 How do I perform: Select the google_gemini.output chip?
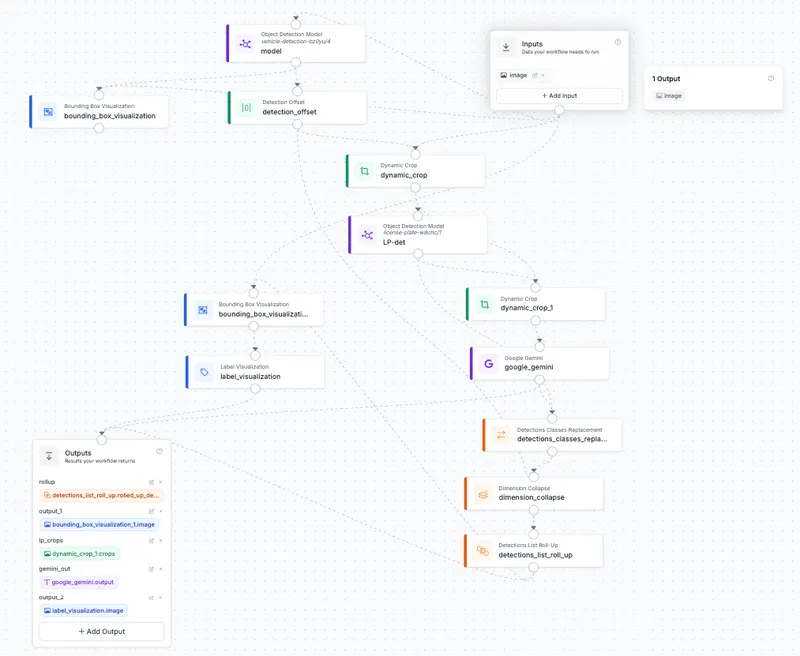pos(79,582)
